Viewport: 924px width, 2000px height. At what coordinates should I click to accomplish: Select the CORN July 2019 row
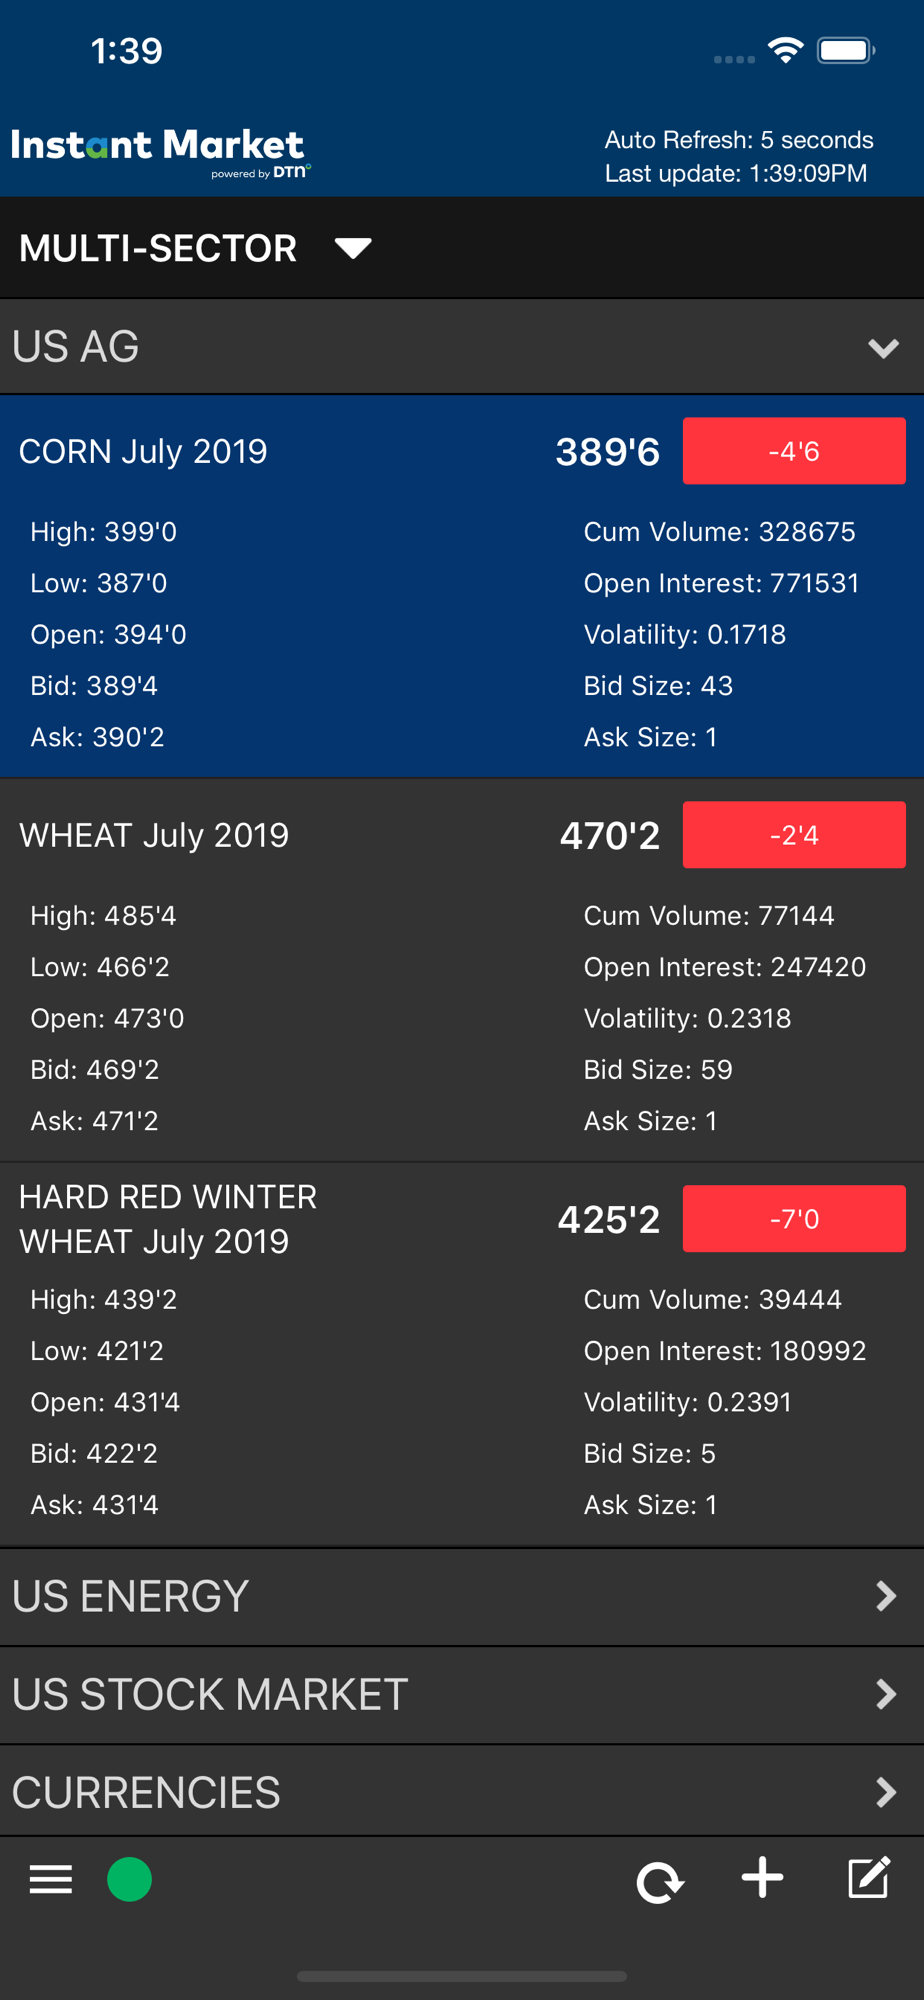(x=462, y=587)
